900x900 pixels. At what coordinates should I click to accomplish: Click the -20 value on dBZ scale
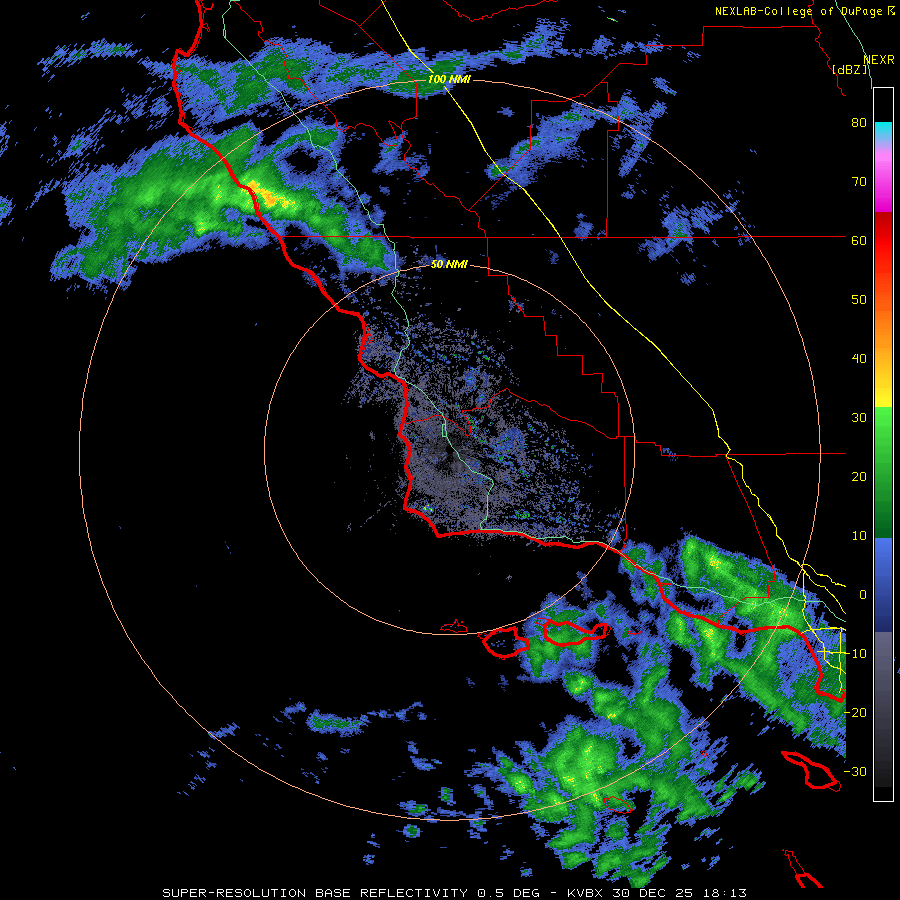tap(855, 712)
